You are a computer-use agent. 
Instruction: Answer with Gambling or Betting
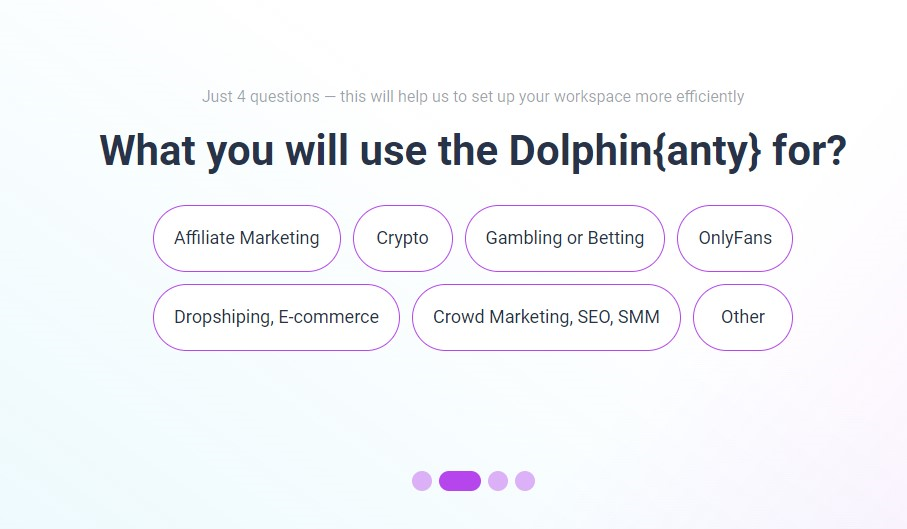tap(564, 238)
